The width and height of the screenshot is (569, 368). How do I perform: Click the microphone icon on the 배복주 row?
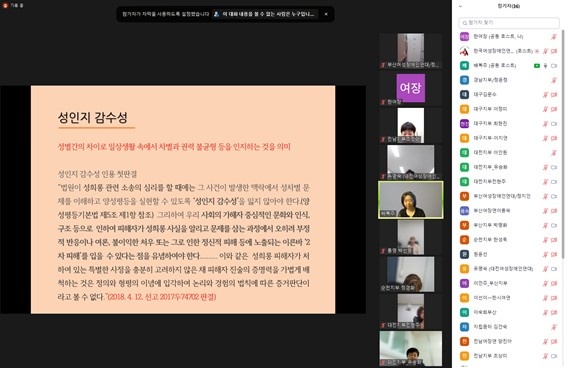click(x=545, y=66)
